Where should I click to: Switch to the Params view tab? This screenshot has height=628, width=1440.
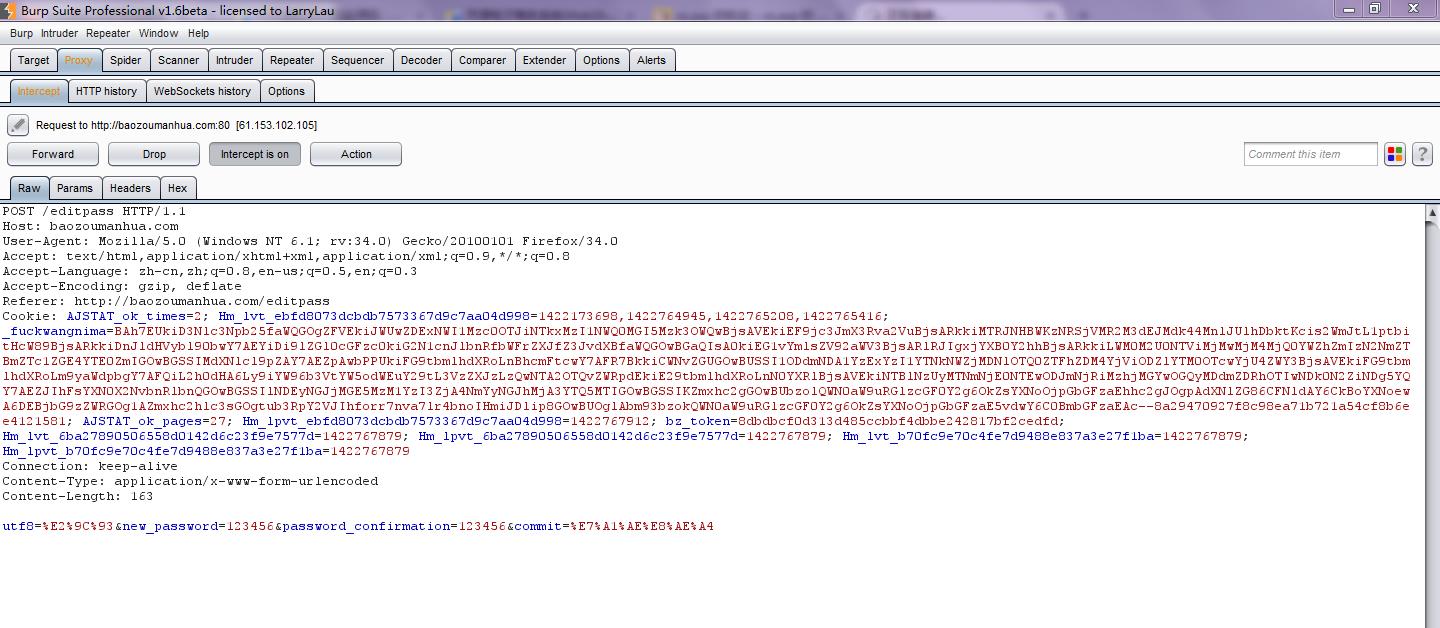point(75,188)
